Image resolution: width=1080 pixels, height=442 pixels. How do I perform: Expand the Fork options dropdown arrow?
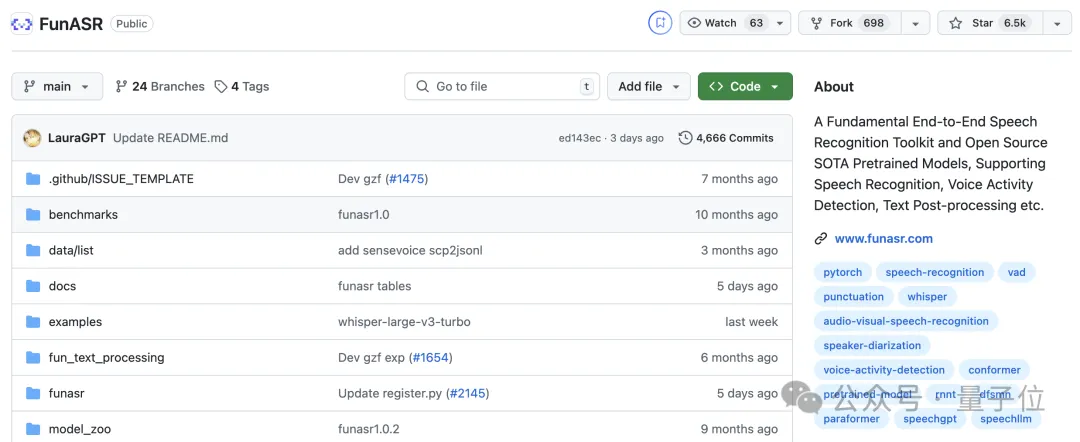point(915,23)
